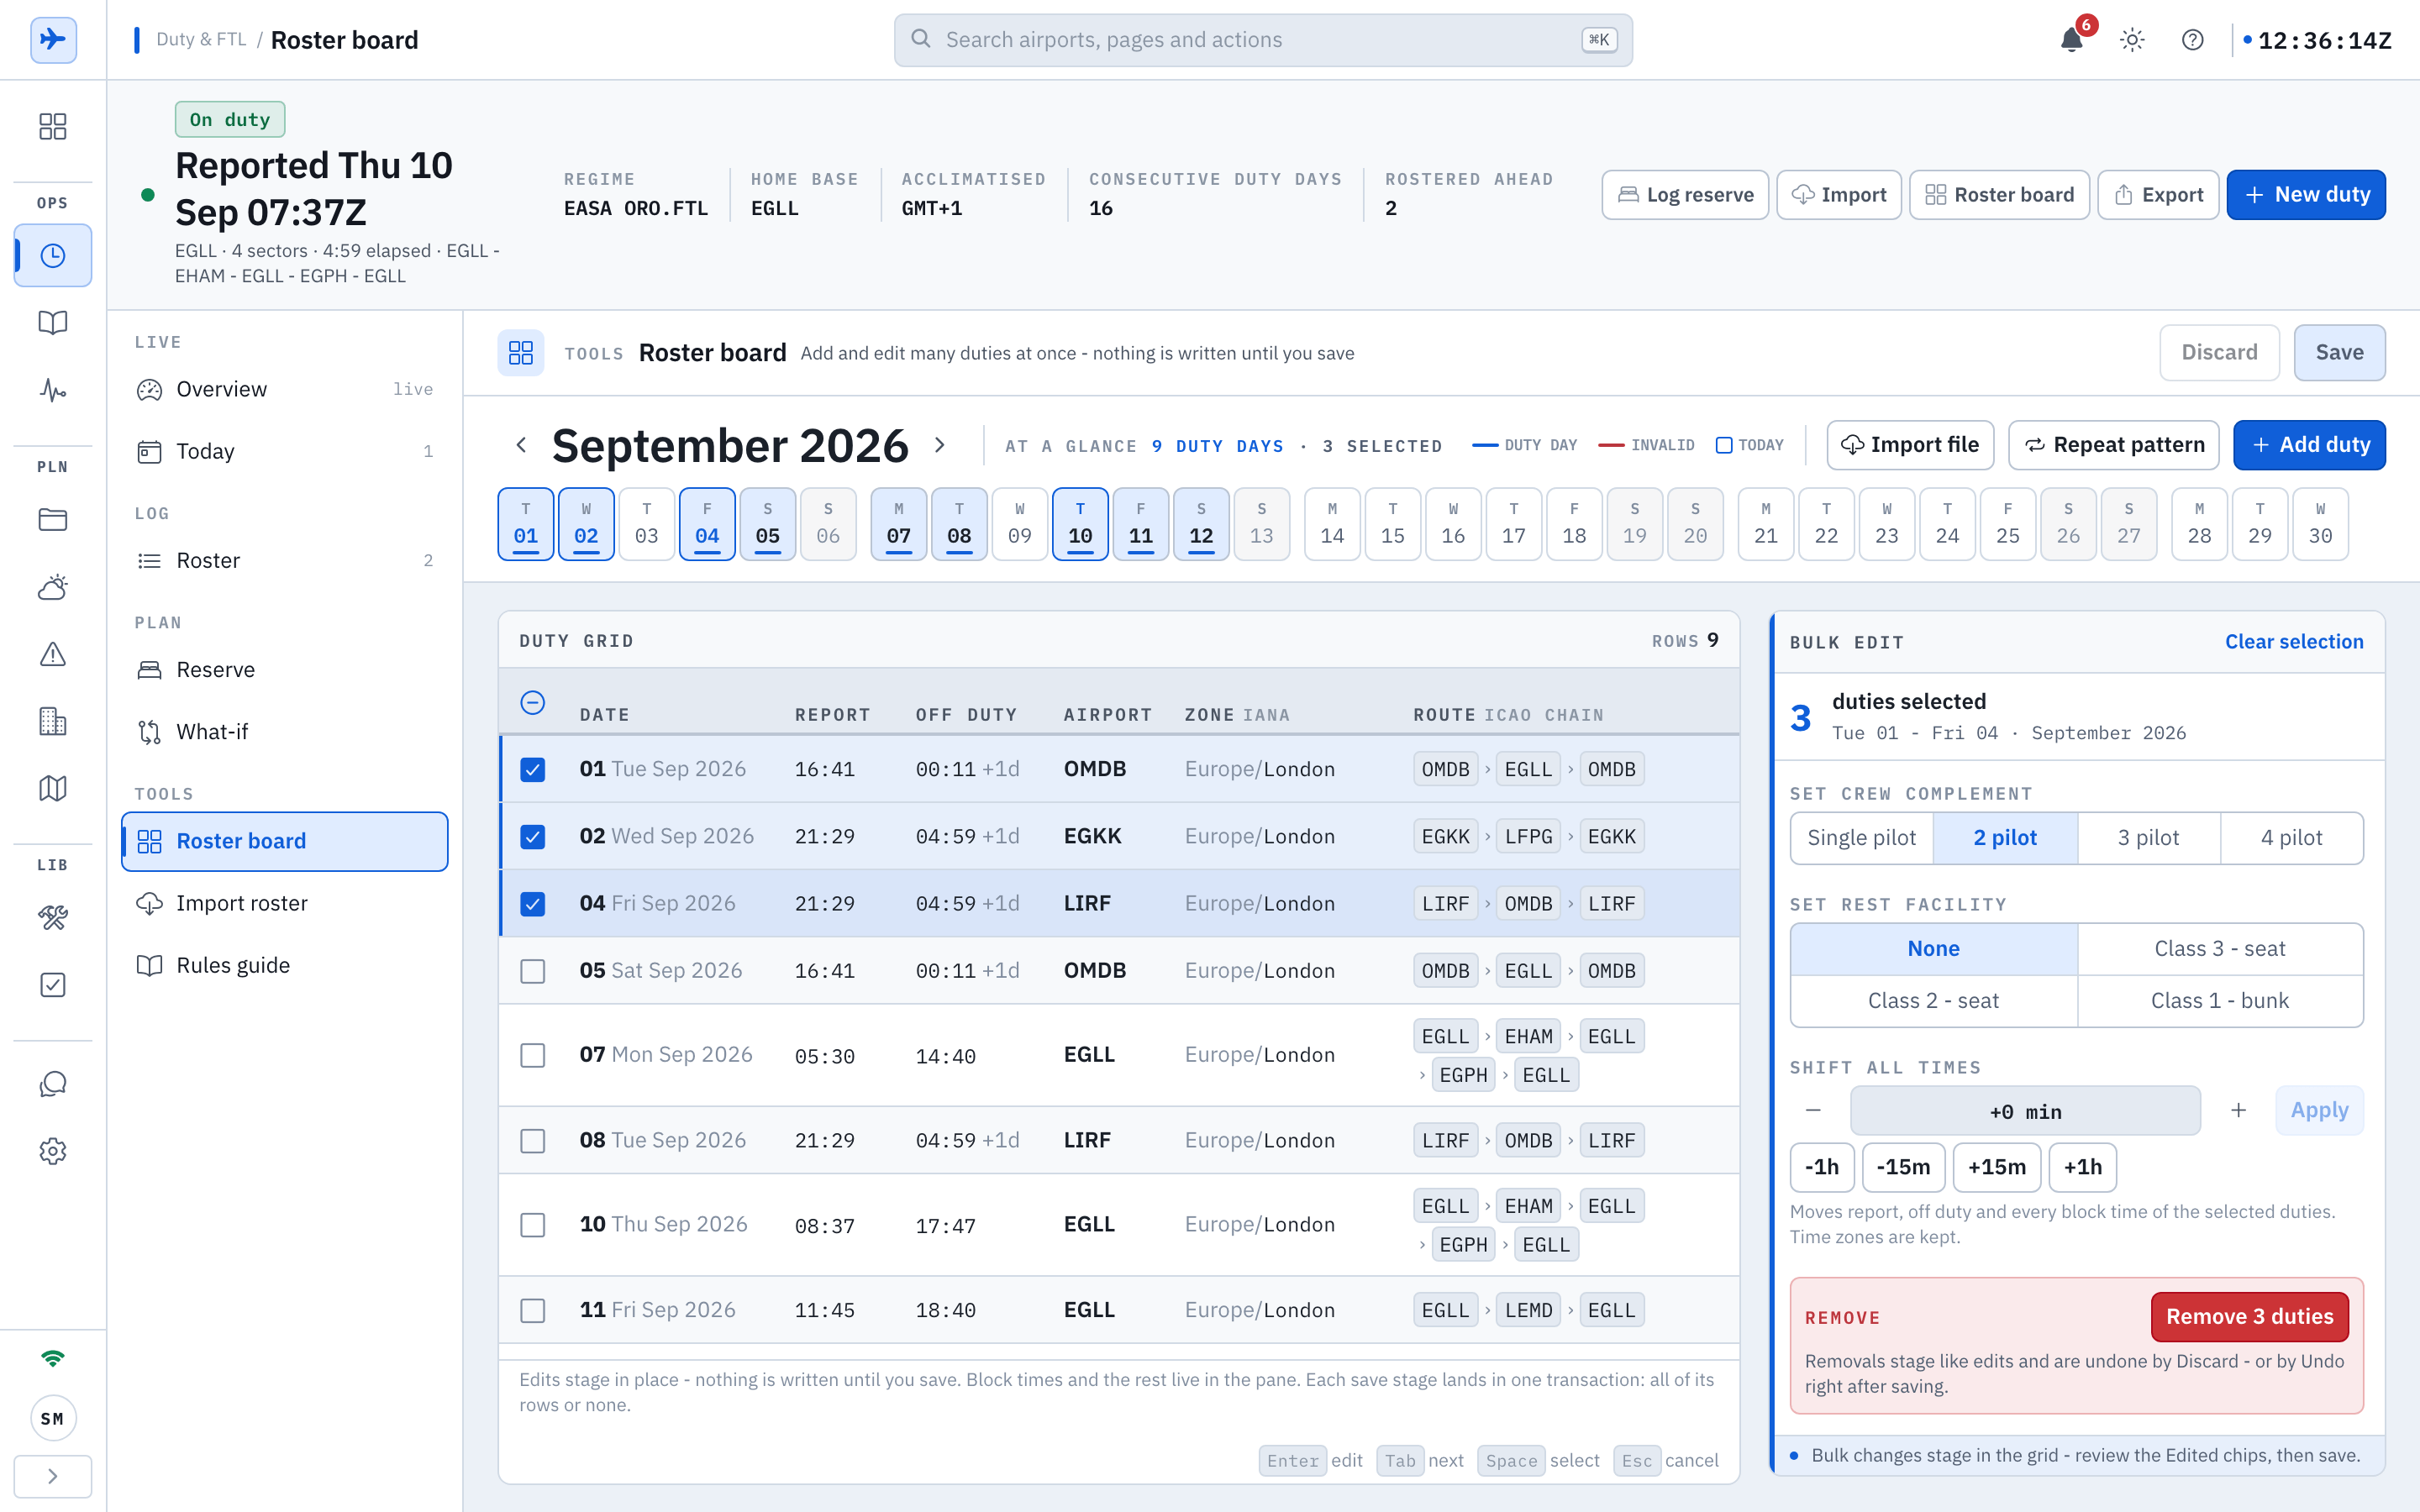2420x1512 pixels.
Task: Click the Roster board tools grid icon
Action: [x=521, y=353]
